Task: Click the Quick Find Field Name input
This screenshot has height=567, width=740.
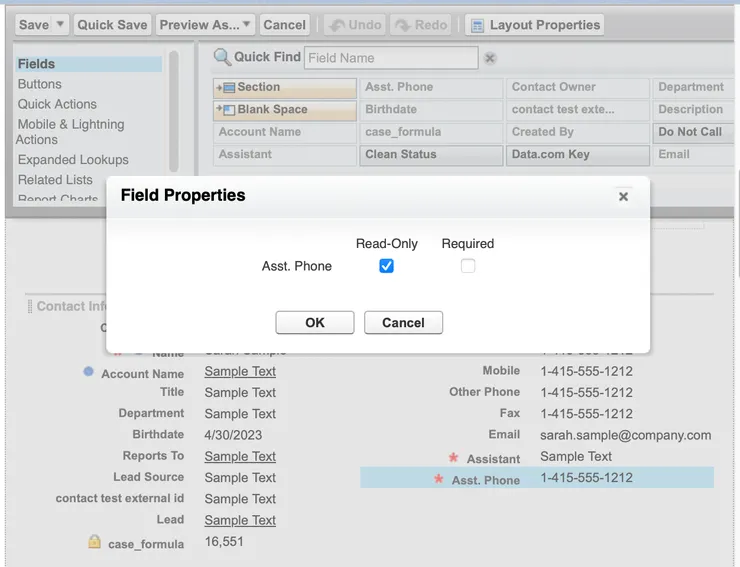Action: 391,58
